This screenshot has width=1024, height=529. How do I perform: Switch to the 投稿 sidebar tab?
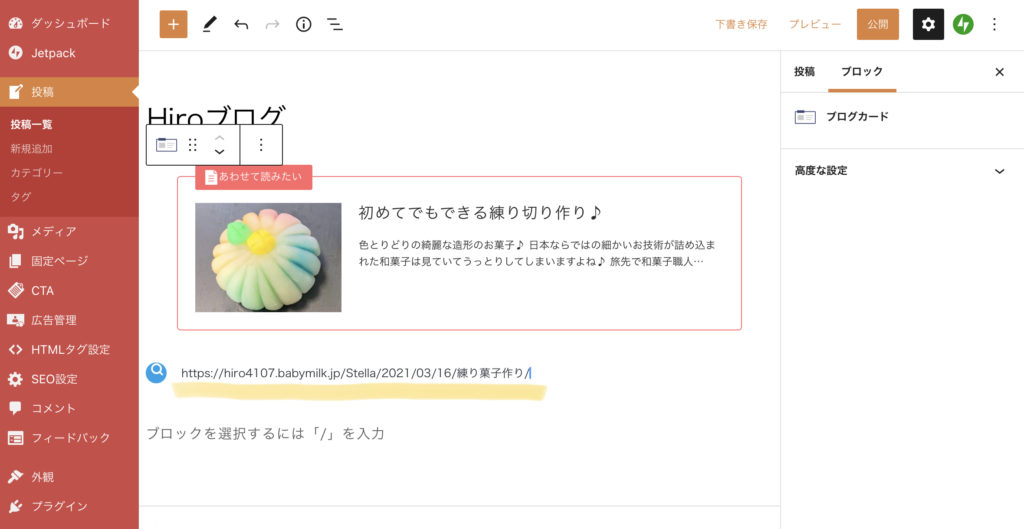(x=804, y=72)
